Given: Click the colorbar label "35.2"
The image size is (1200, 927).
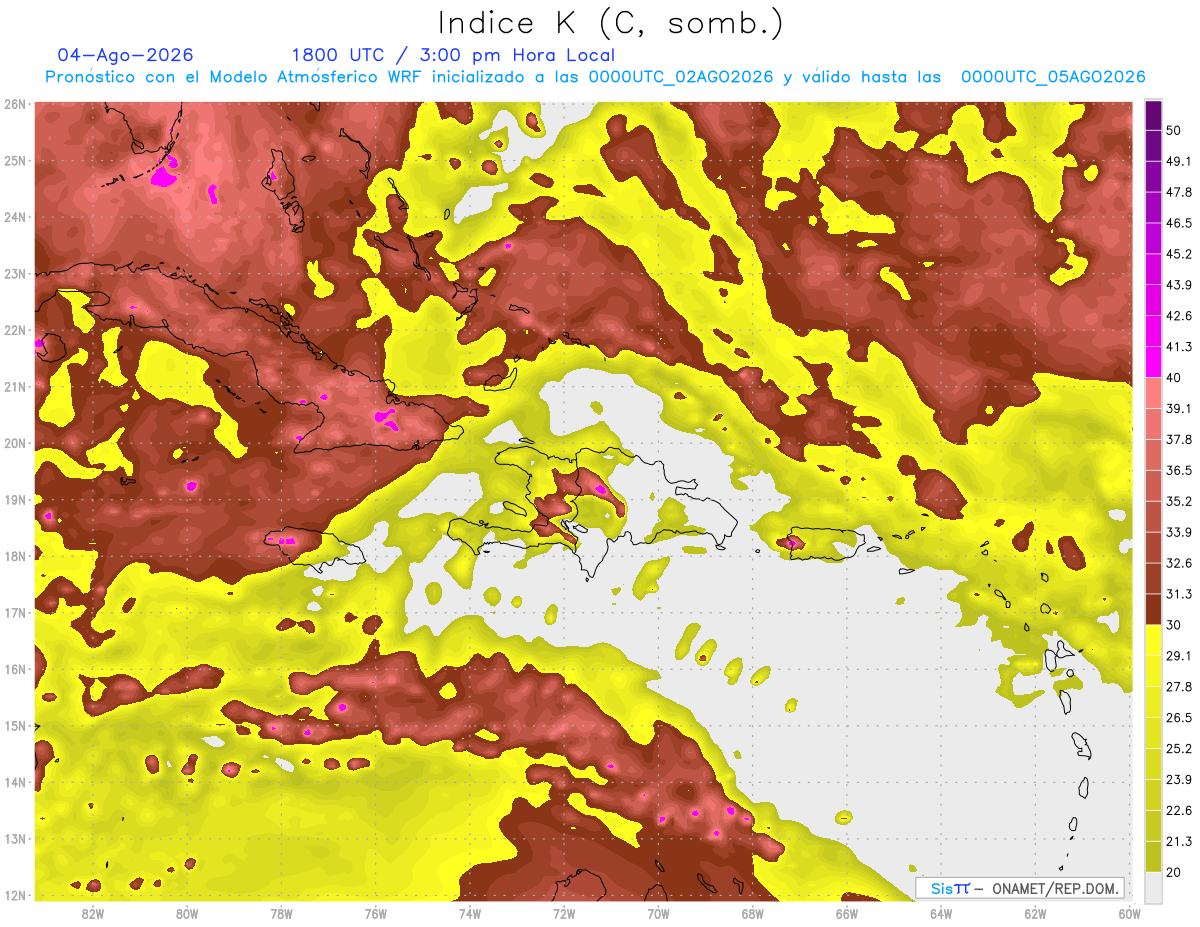Looking at the screenshot, I should click(1177, 501).
